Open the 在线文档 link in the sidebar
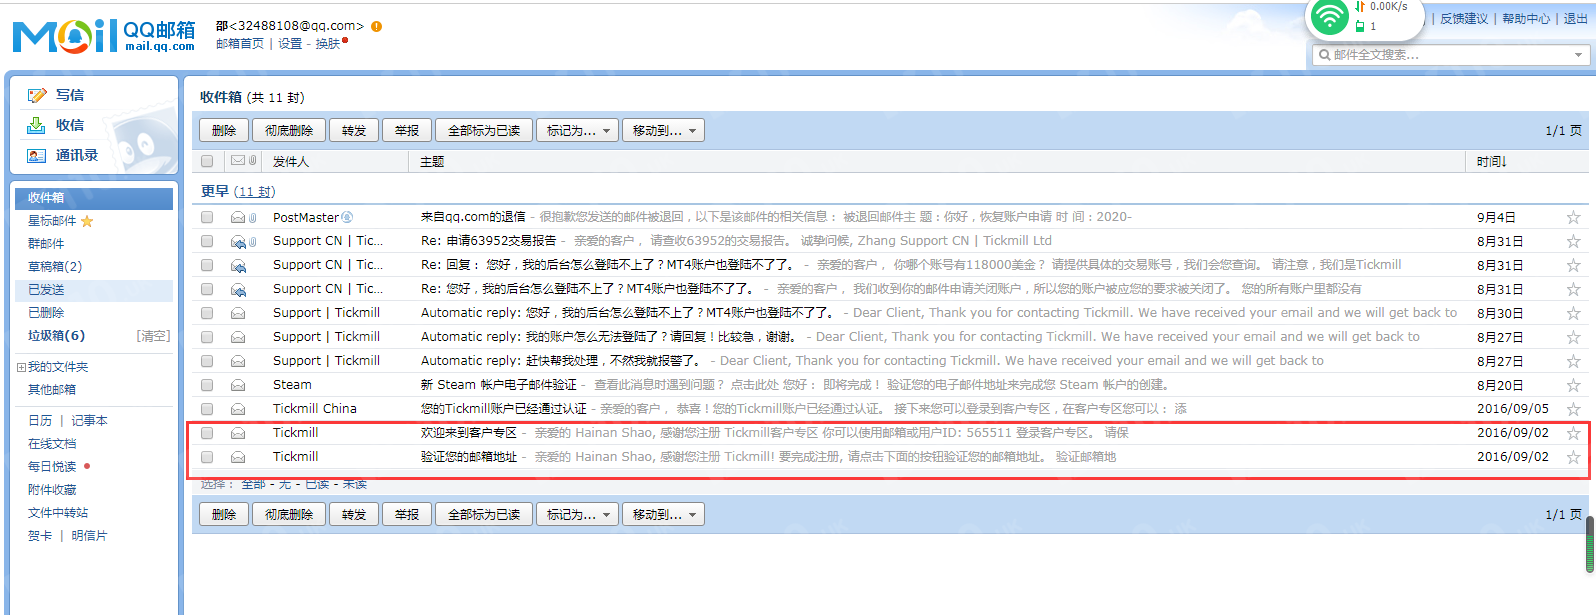Screen dimensions: 1596x615 tap(52, 444)
